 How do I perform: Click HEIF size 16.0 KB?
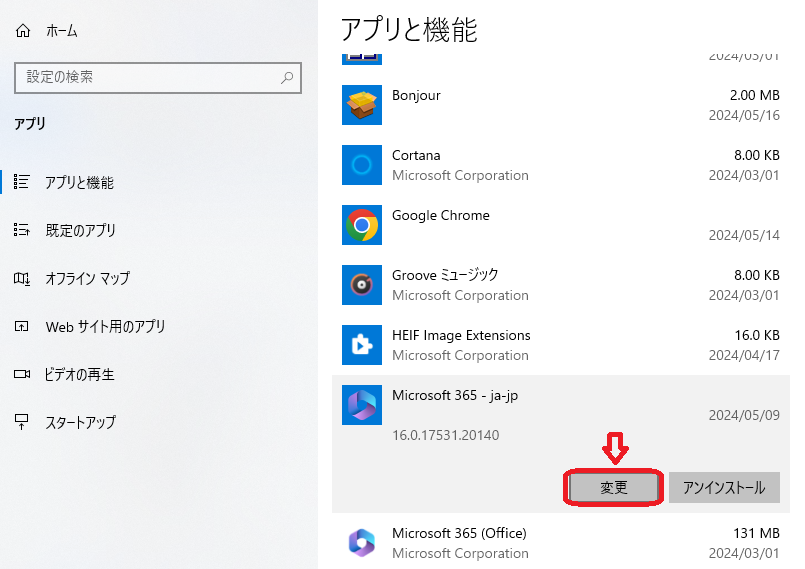pos(757,335)
